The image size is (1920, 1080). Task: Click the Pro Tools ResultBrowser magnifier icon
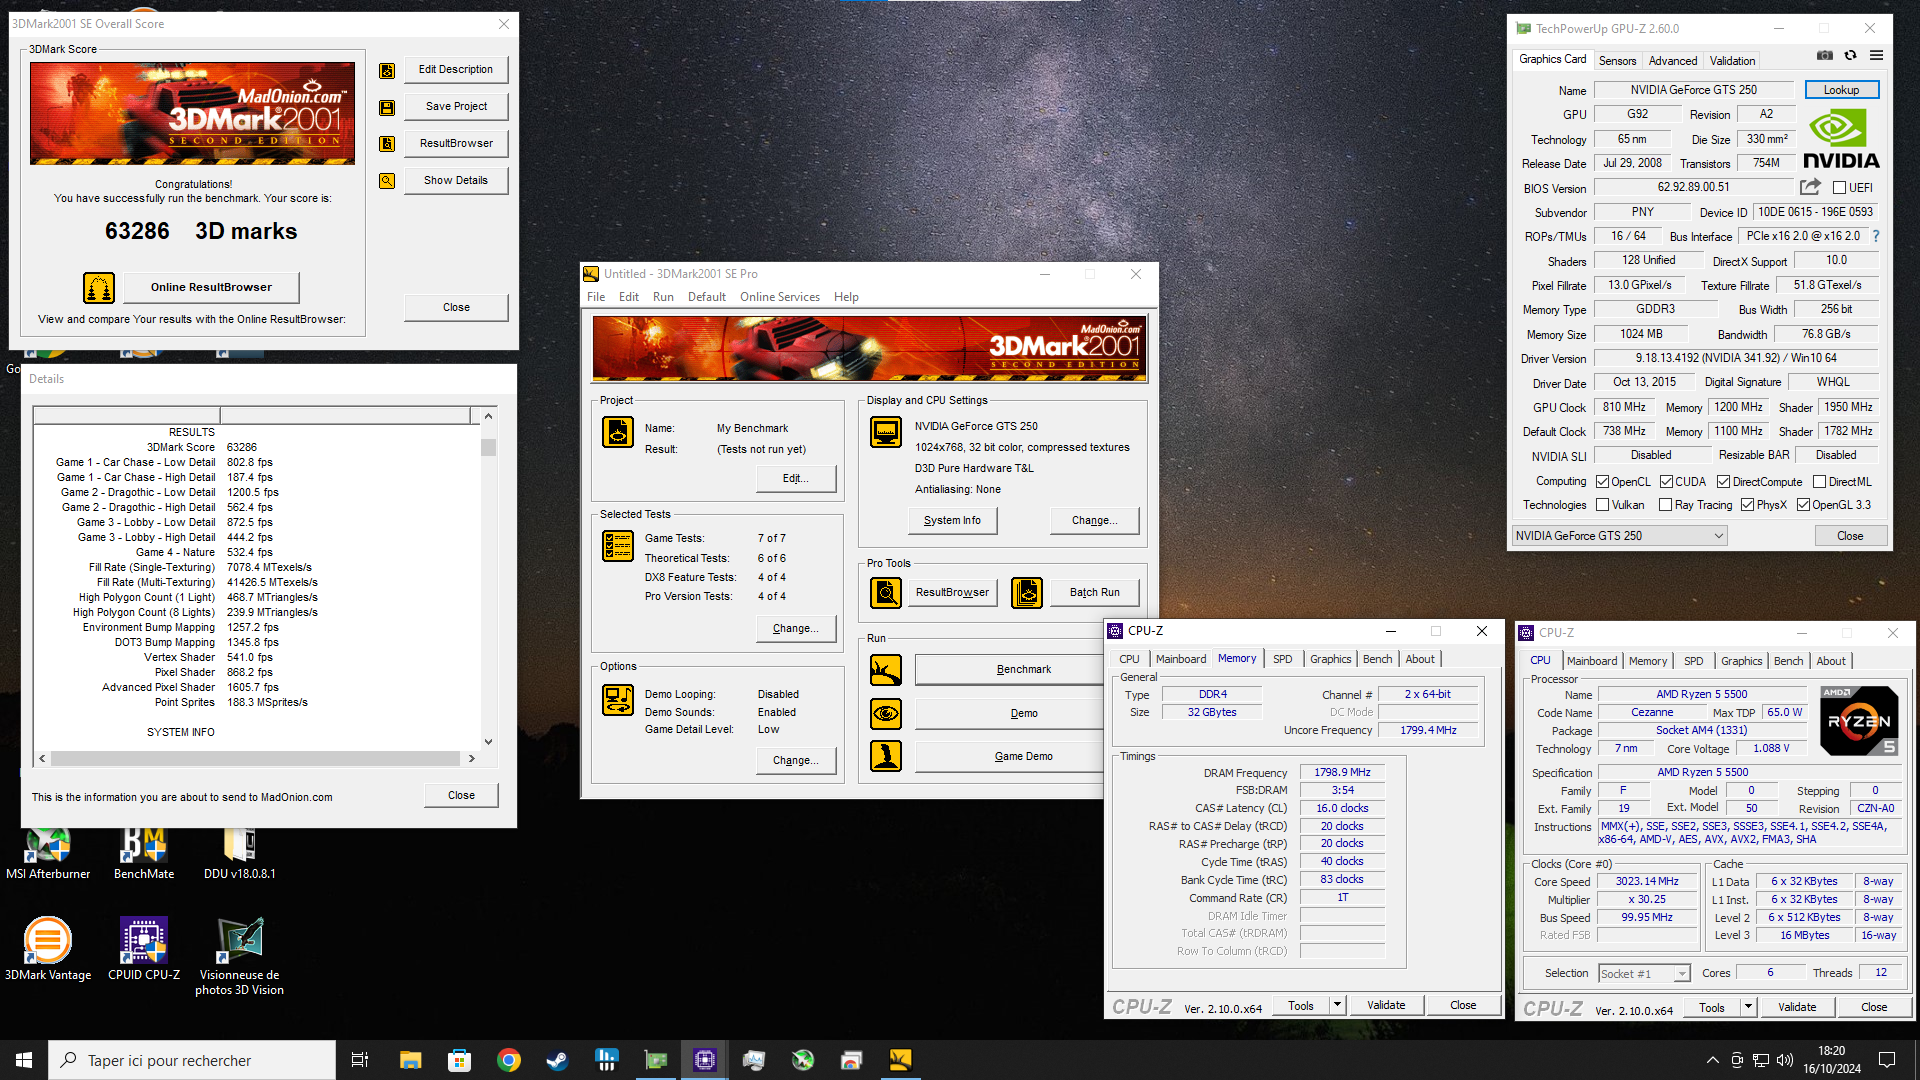tap(886, 593)
